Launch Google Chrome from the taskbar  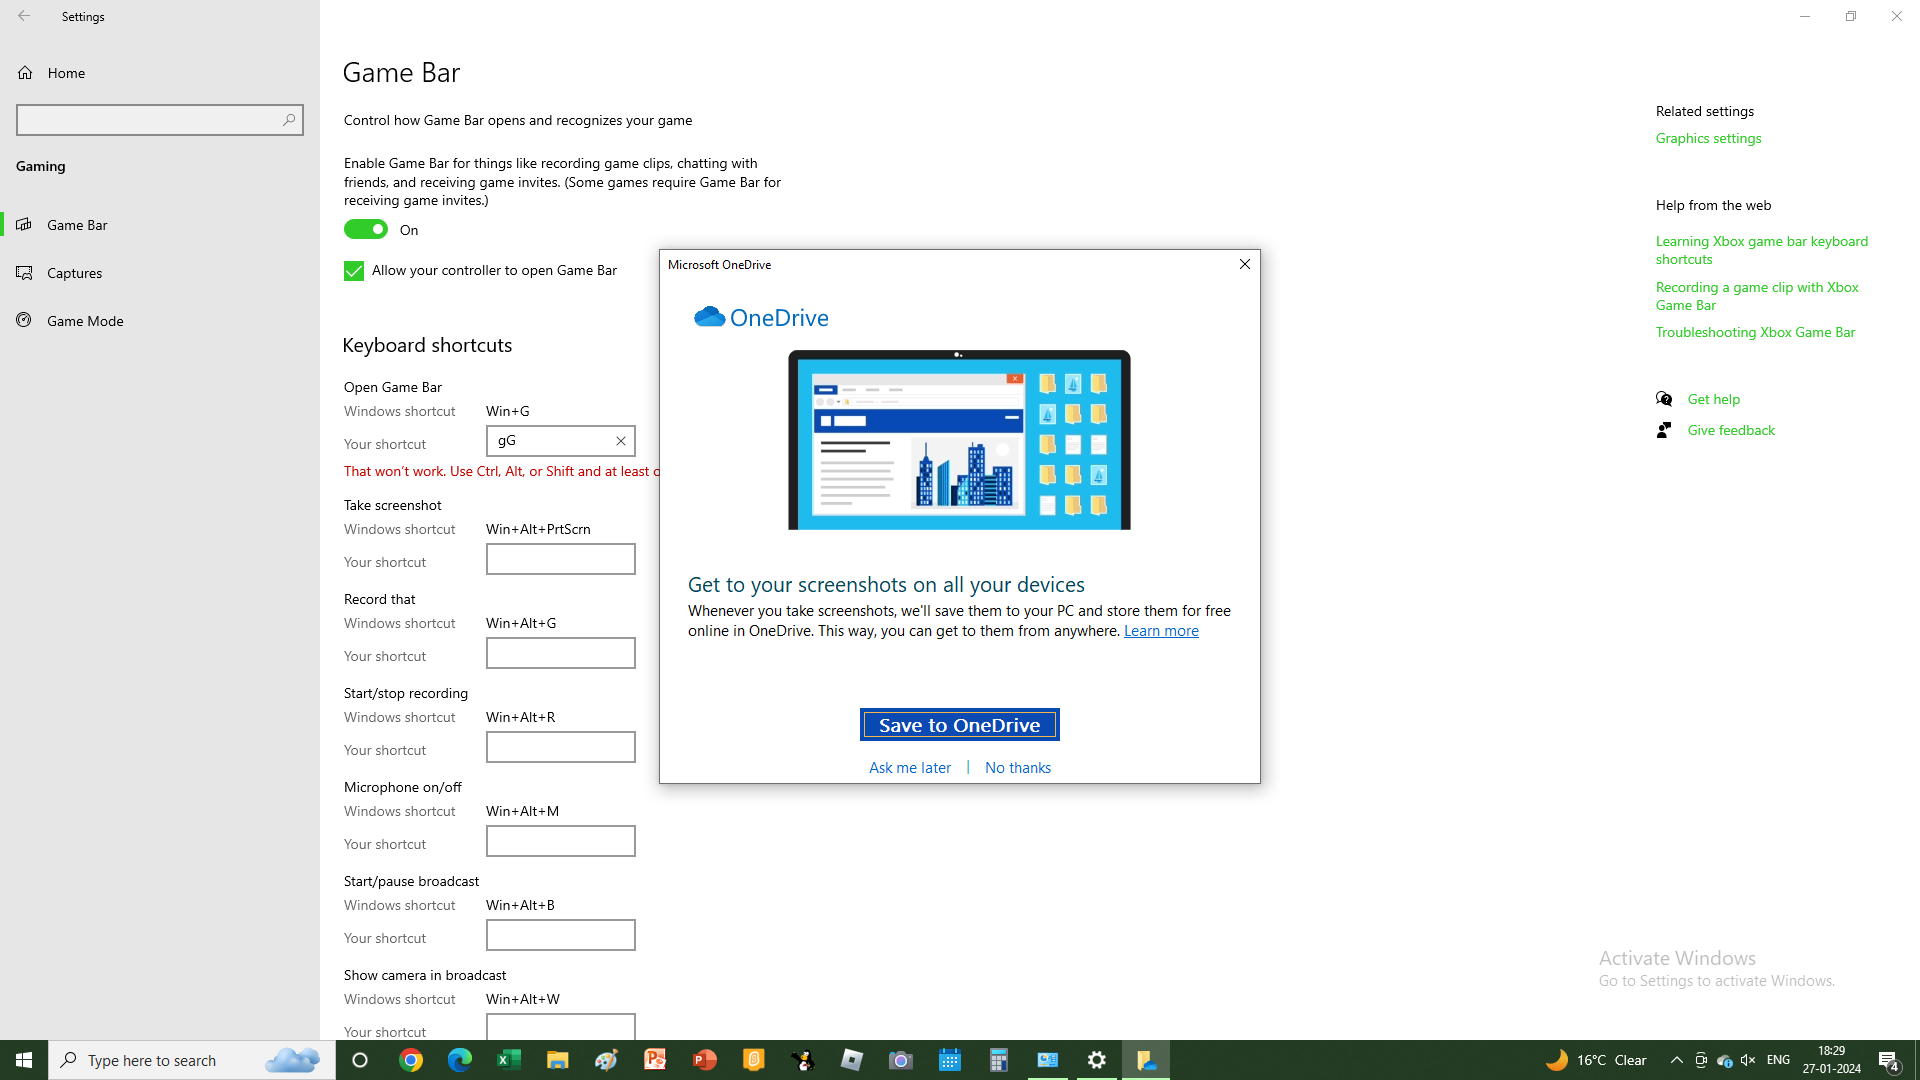(x=410, y=1059)
